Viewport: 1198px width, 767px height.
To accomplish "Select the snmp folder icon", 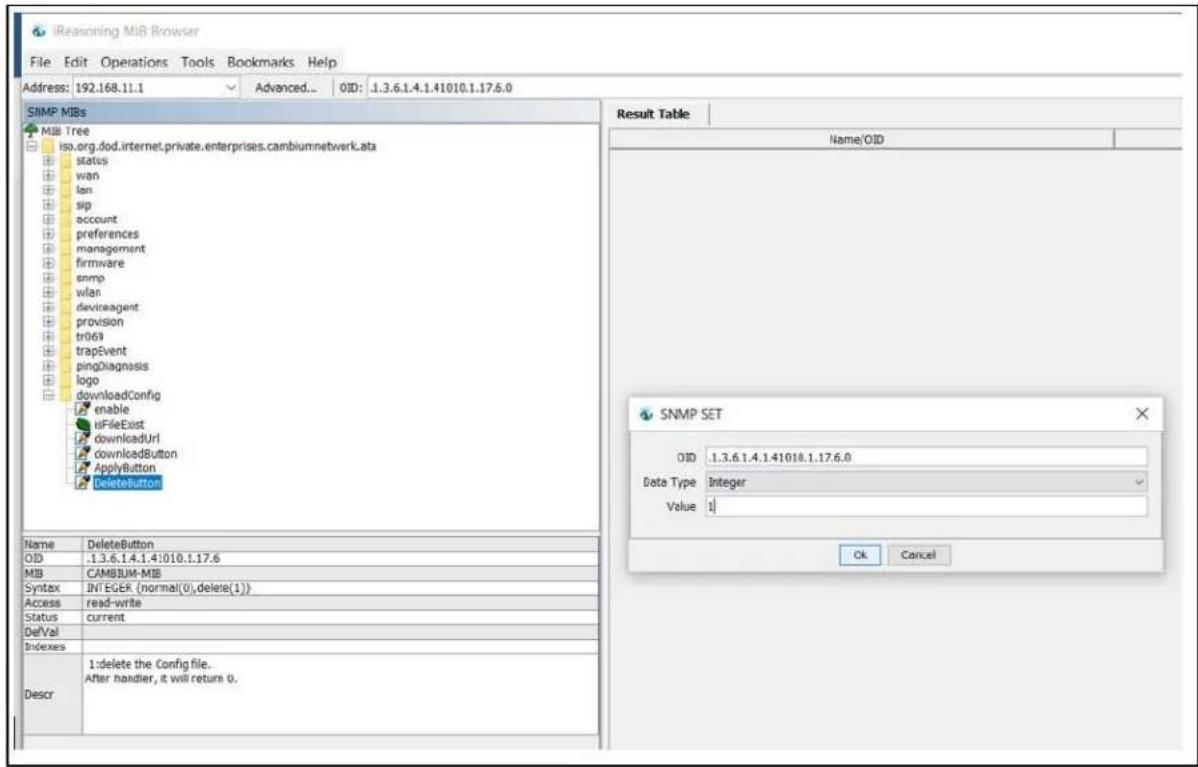I will (66, 278).
